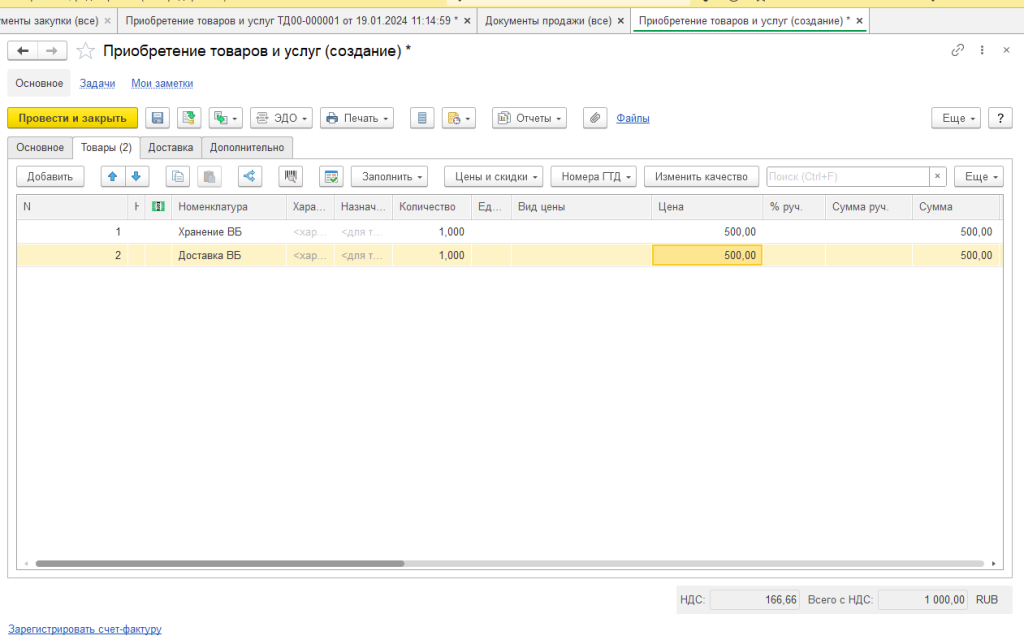
Task: Open the table Еще menu
Action: pos(978,177)
